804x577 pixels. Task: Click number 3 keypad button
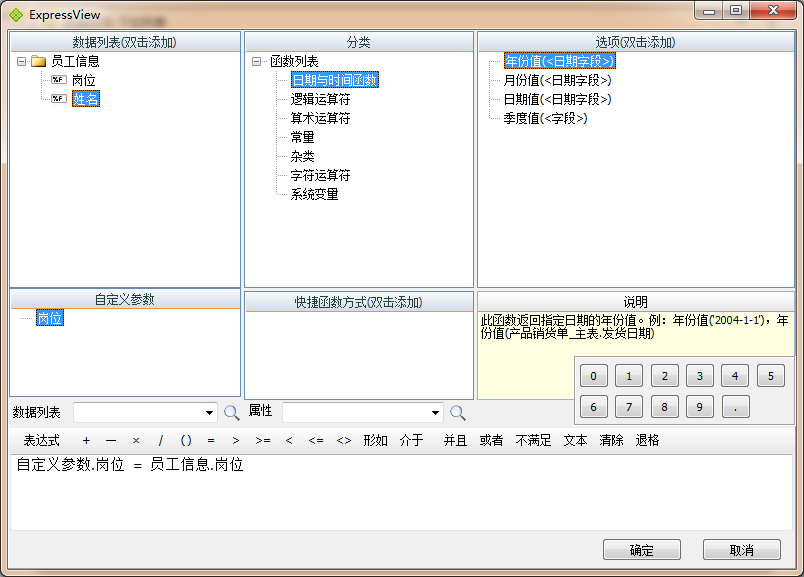pos(700,376)
